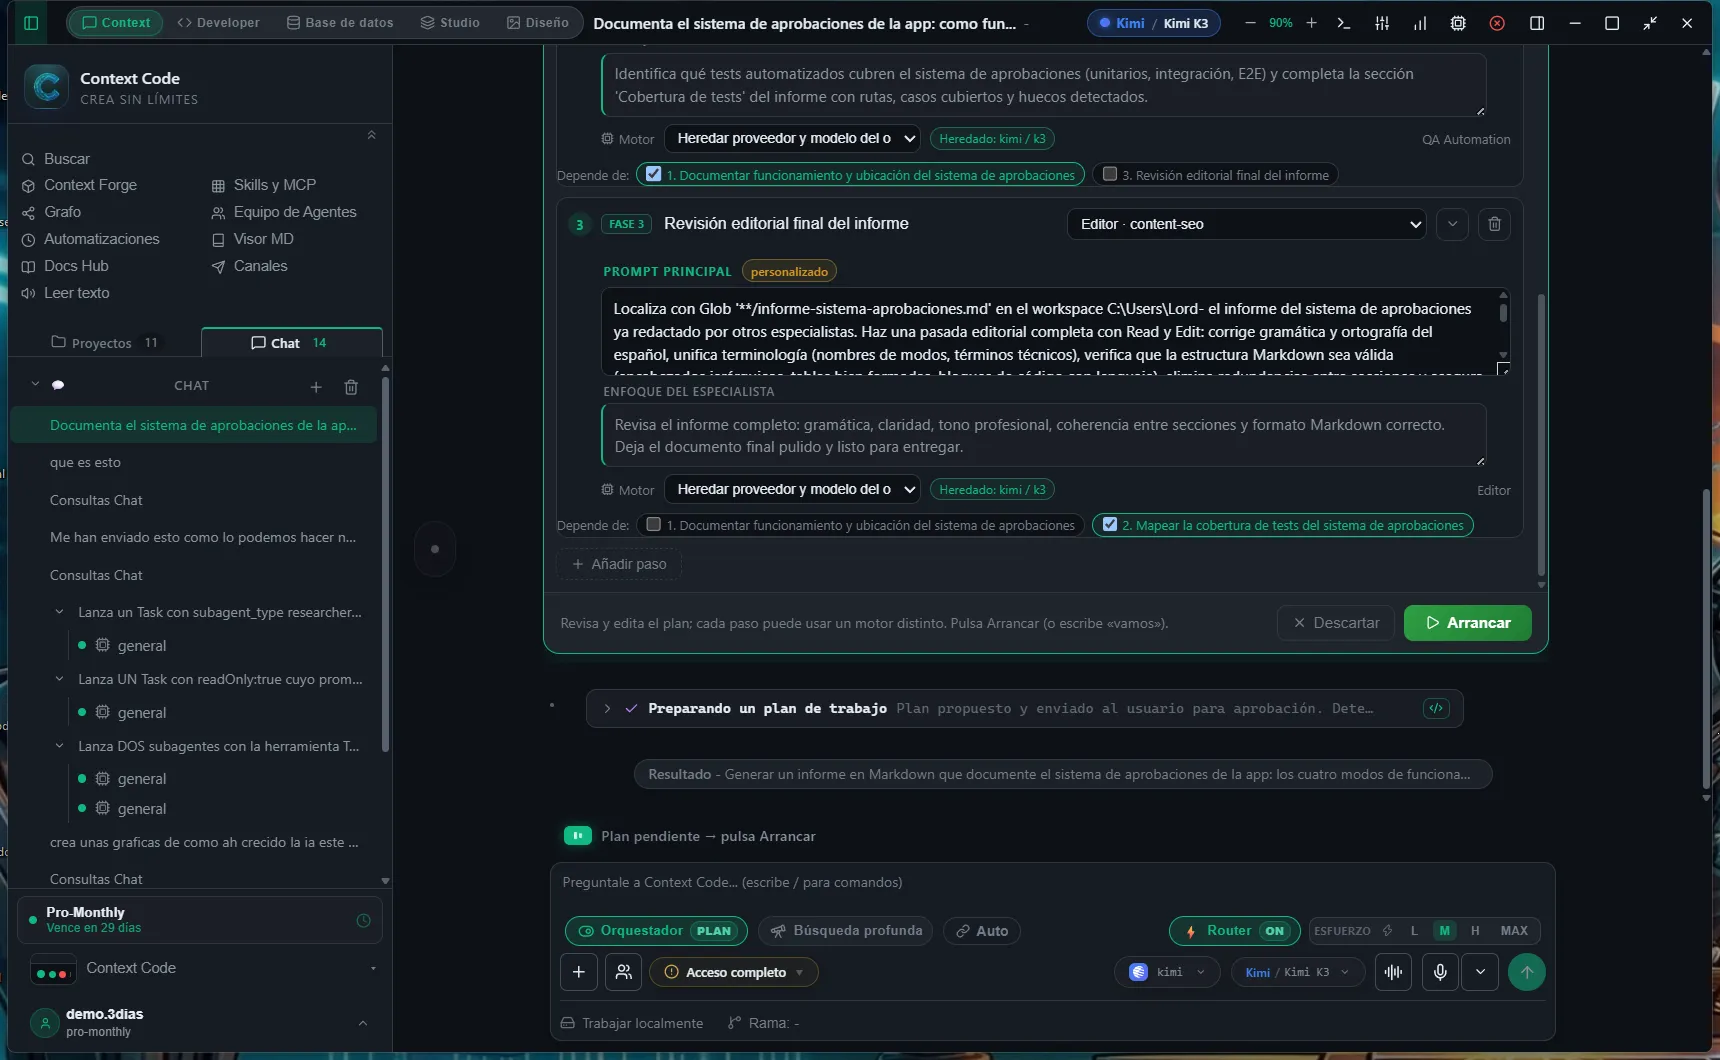Activate the microphone icon
The image size is (1720, 1060).
[1440, 972]
